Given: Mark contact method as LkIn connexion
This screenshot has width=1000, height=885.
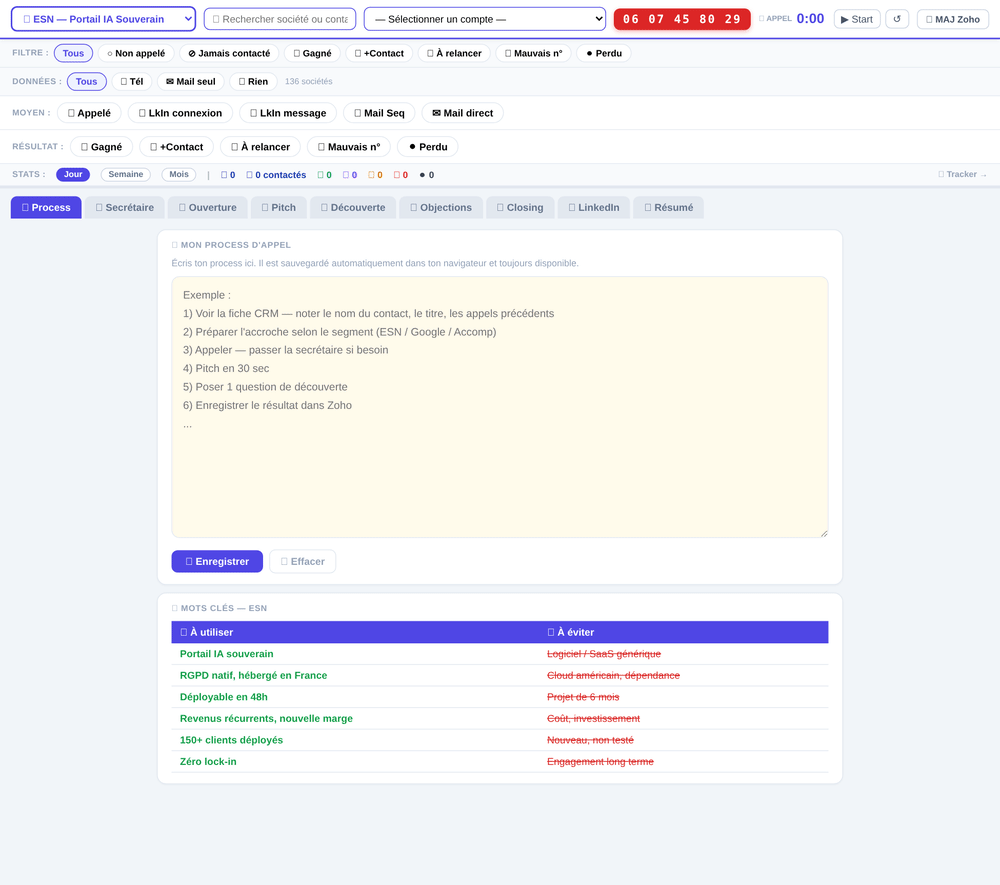Looking at the screenshot, I should pos(180,113).
